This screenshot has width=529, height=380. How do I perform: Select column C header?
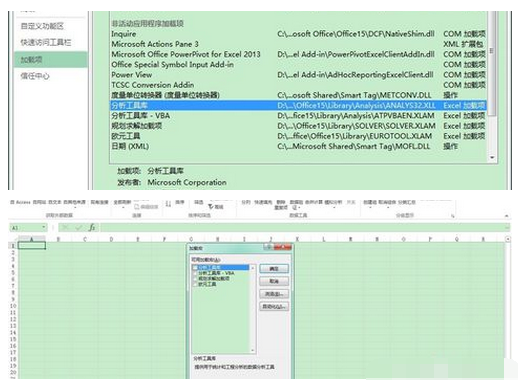tap(85, 239)
